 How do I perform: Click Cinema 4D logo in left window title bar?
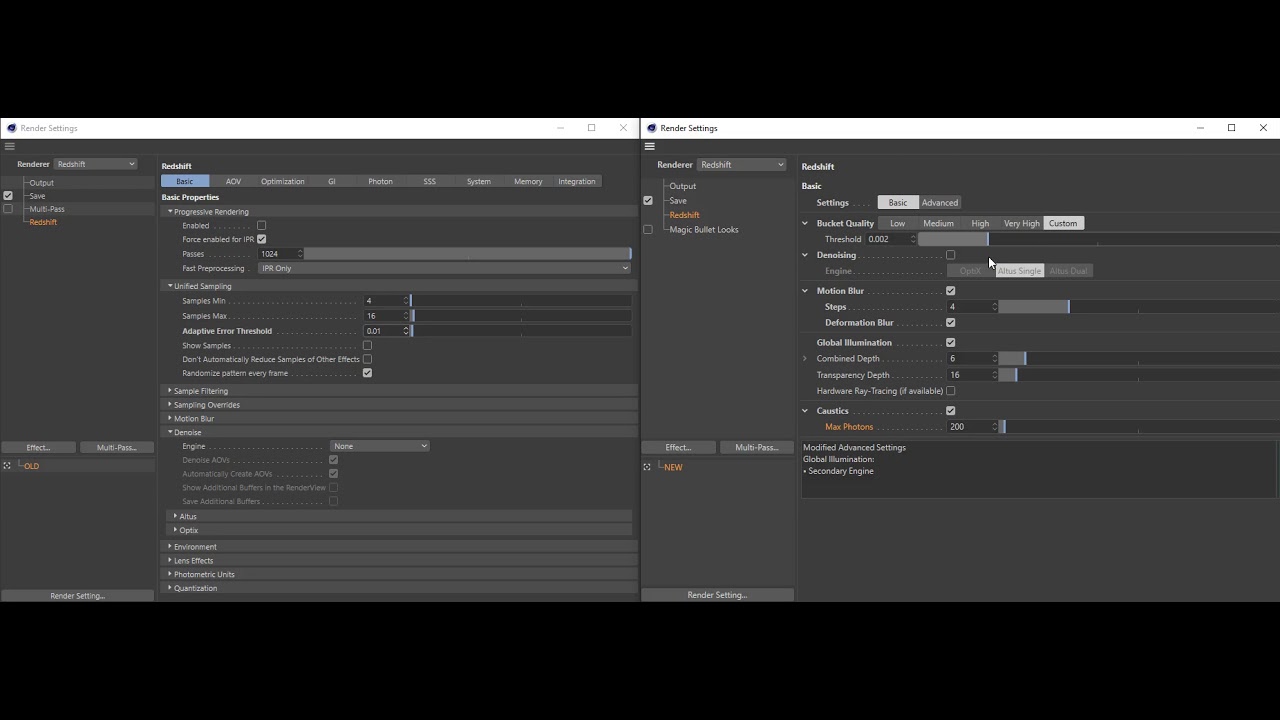pos(11,128)
